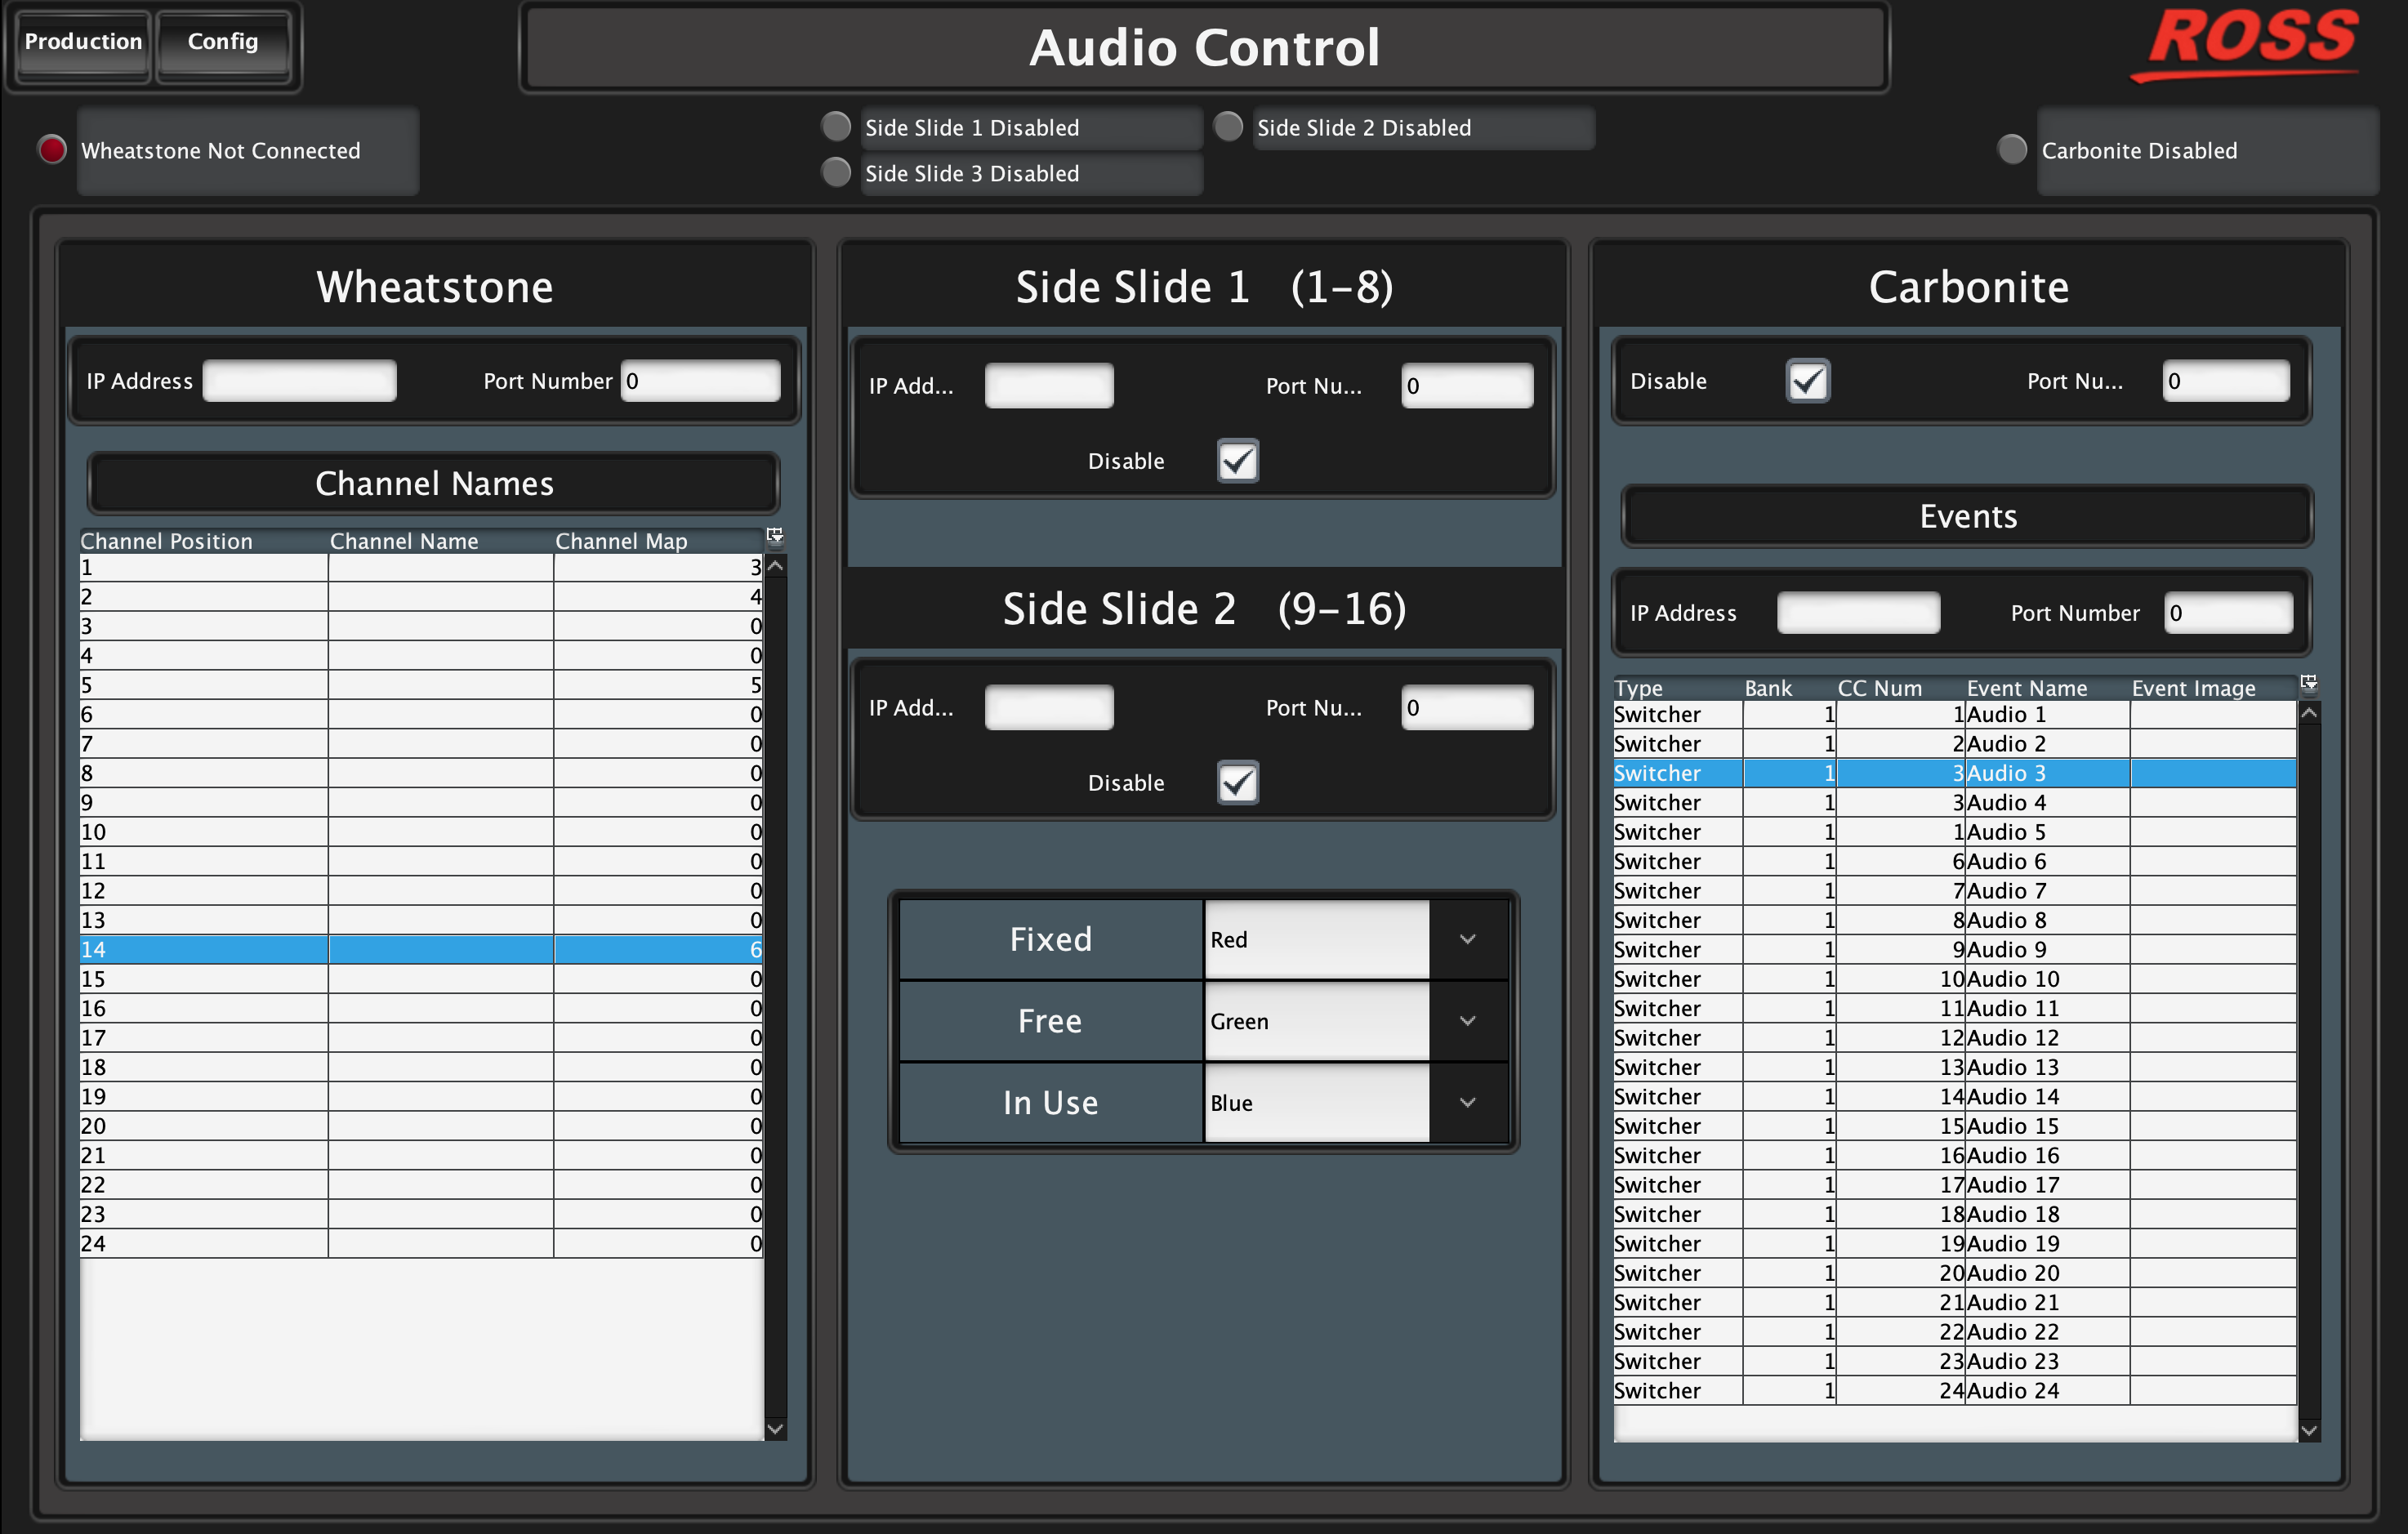Open the Free color dropdown showing Green
The image size is (2408, 1534).
point(1467,1021)
